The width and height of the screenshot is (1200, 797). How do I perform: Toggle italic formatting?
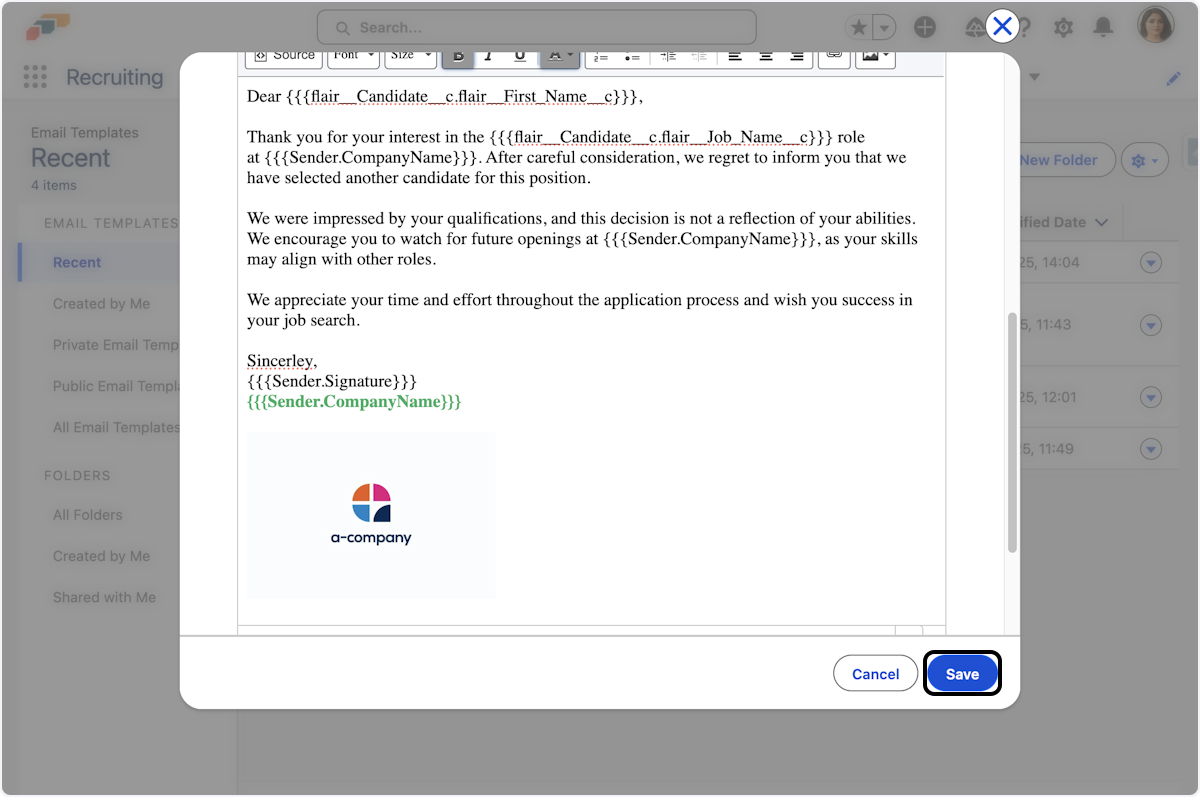[x=489, y=57]
